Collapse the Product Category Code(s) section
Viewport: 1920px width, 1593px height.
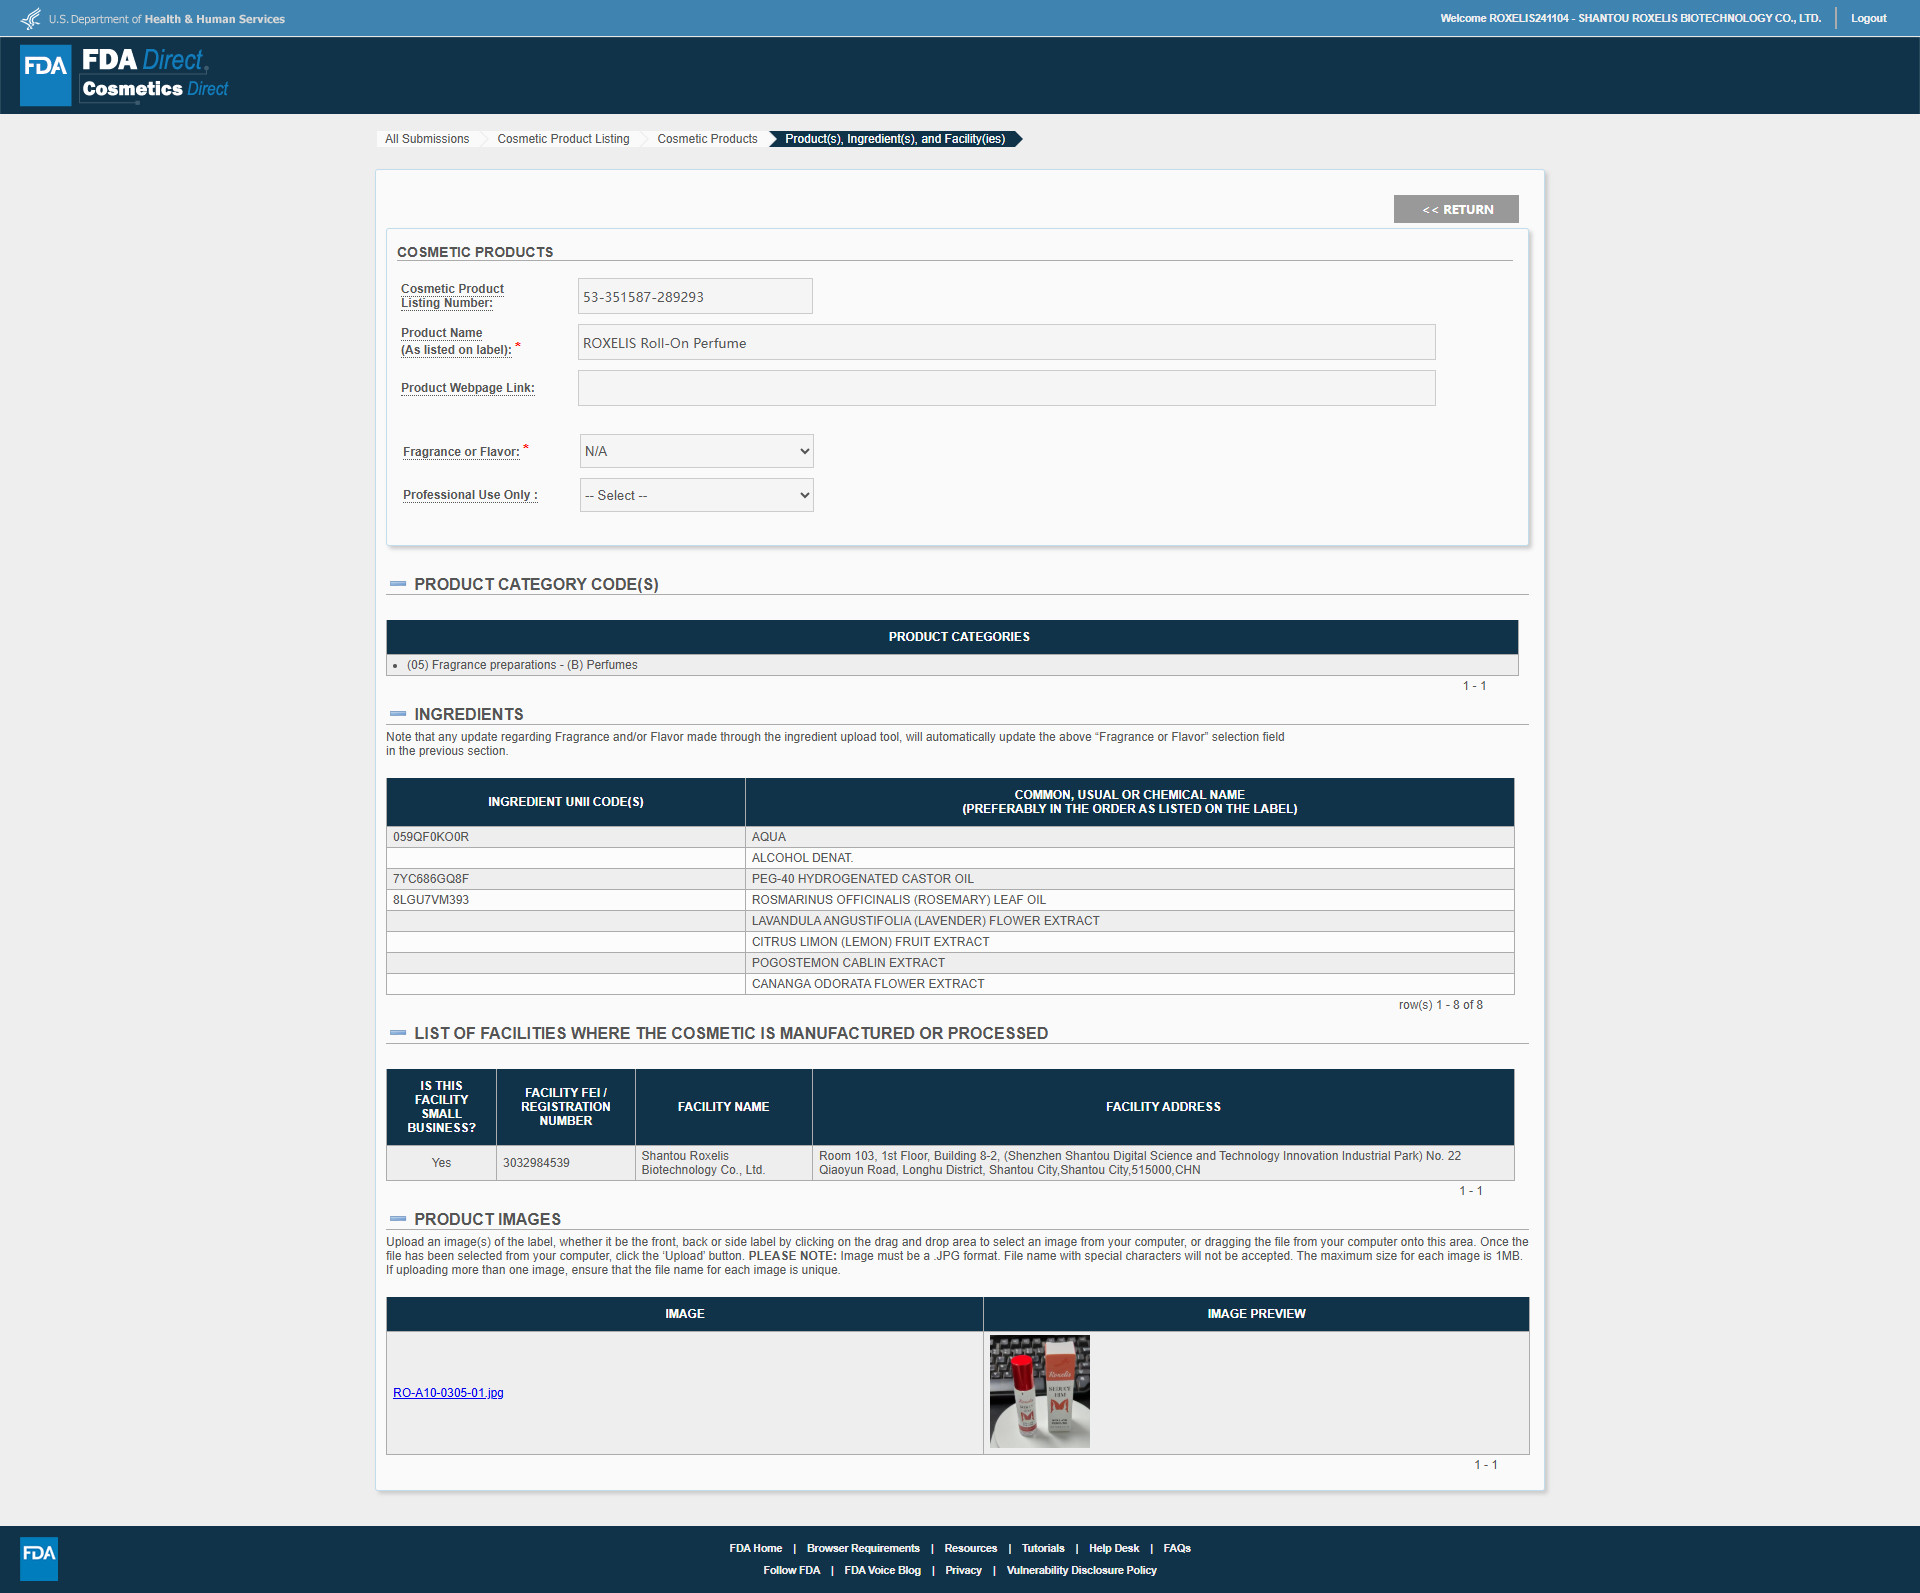(x=398, y=584)
